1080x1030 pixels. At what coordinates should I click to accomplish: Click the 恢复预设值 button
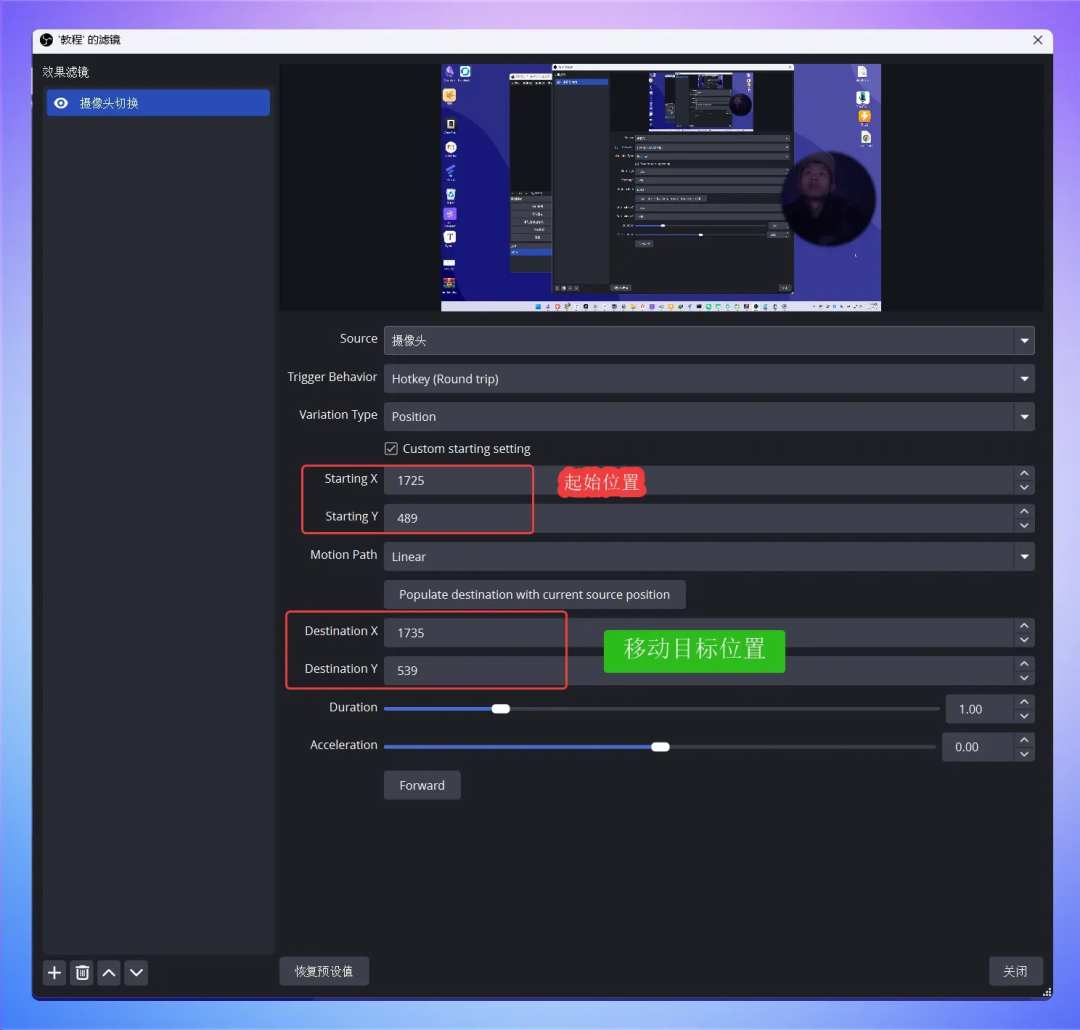point(323,971)
